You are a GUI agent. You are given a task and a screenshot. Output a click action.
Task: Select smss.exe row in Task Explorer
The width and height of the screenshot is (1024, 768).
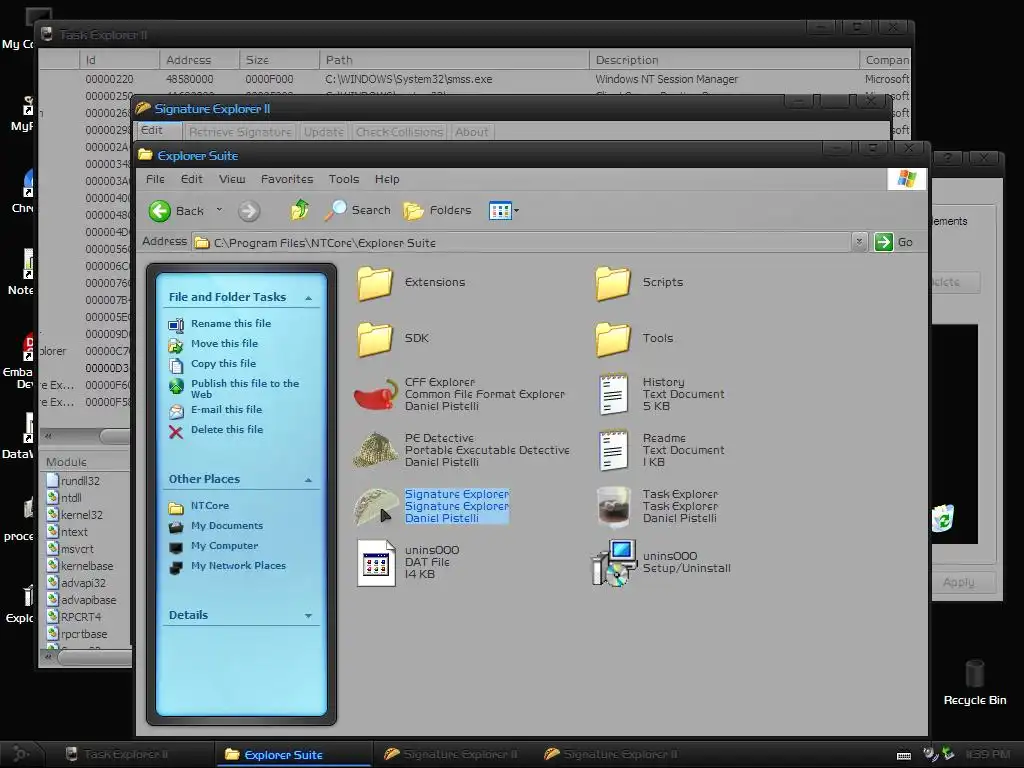coord(474,79)
